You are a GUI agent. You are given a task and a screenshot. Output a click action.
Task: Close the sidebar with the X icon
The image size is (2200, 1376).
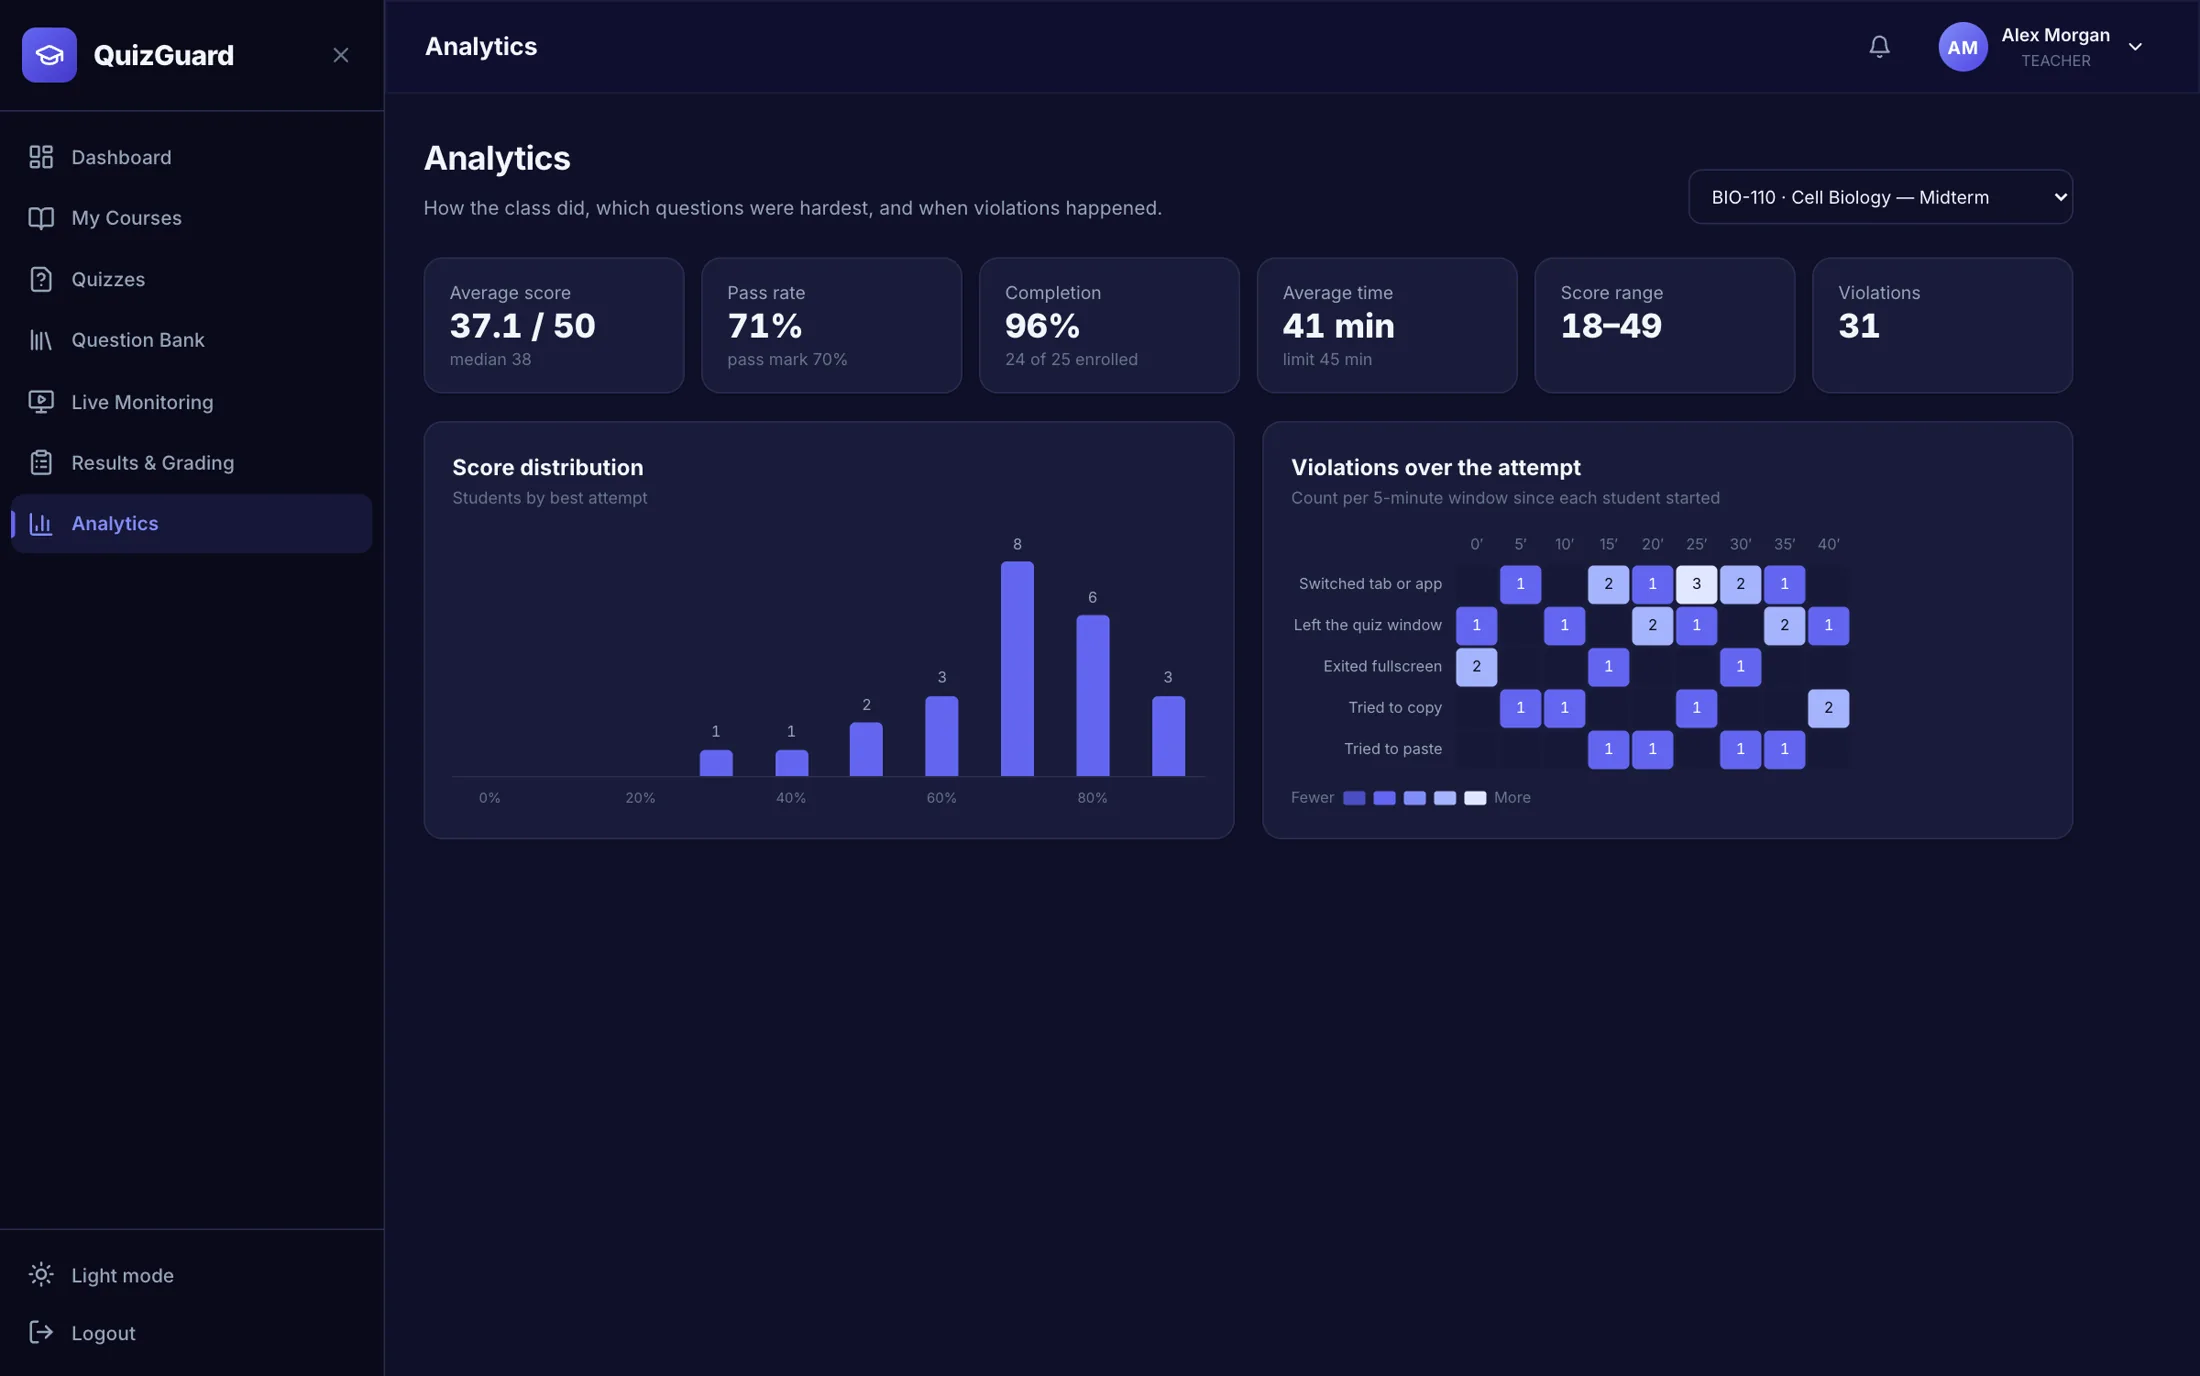point(341,55)
